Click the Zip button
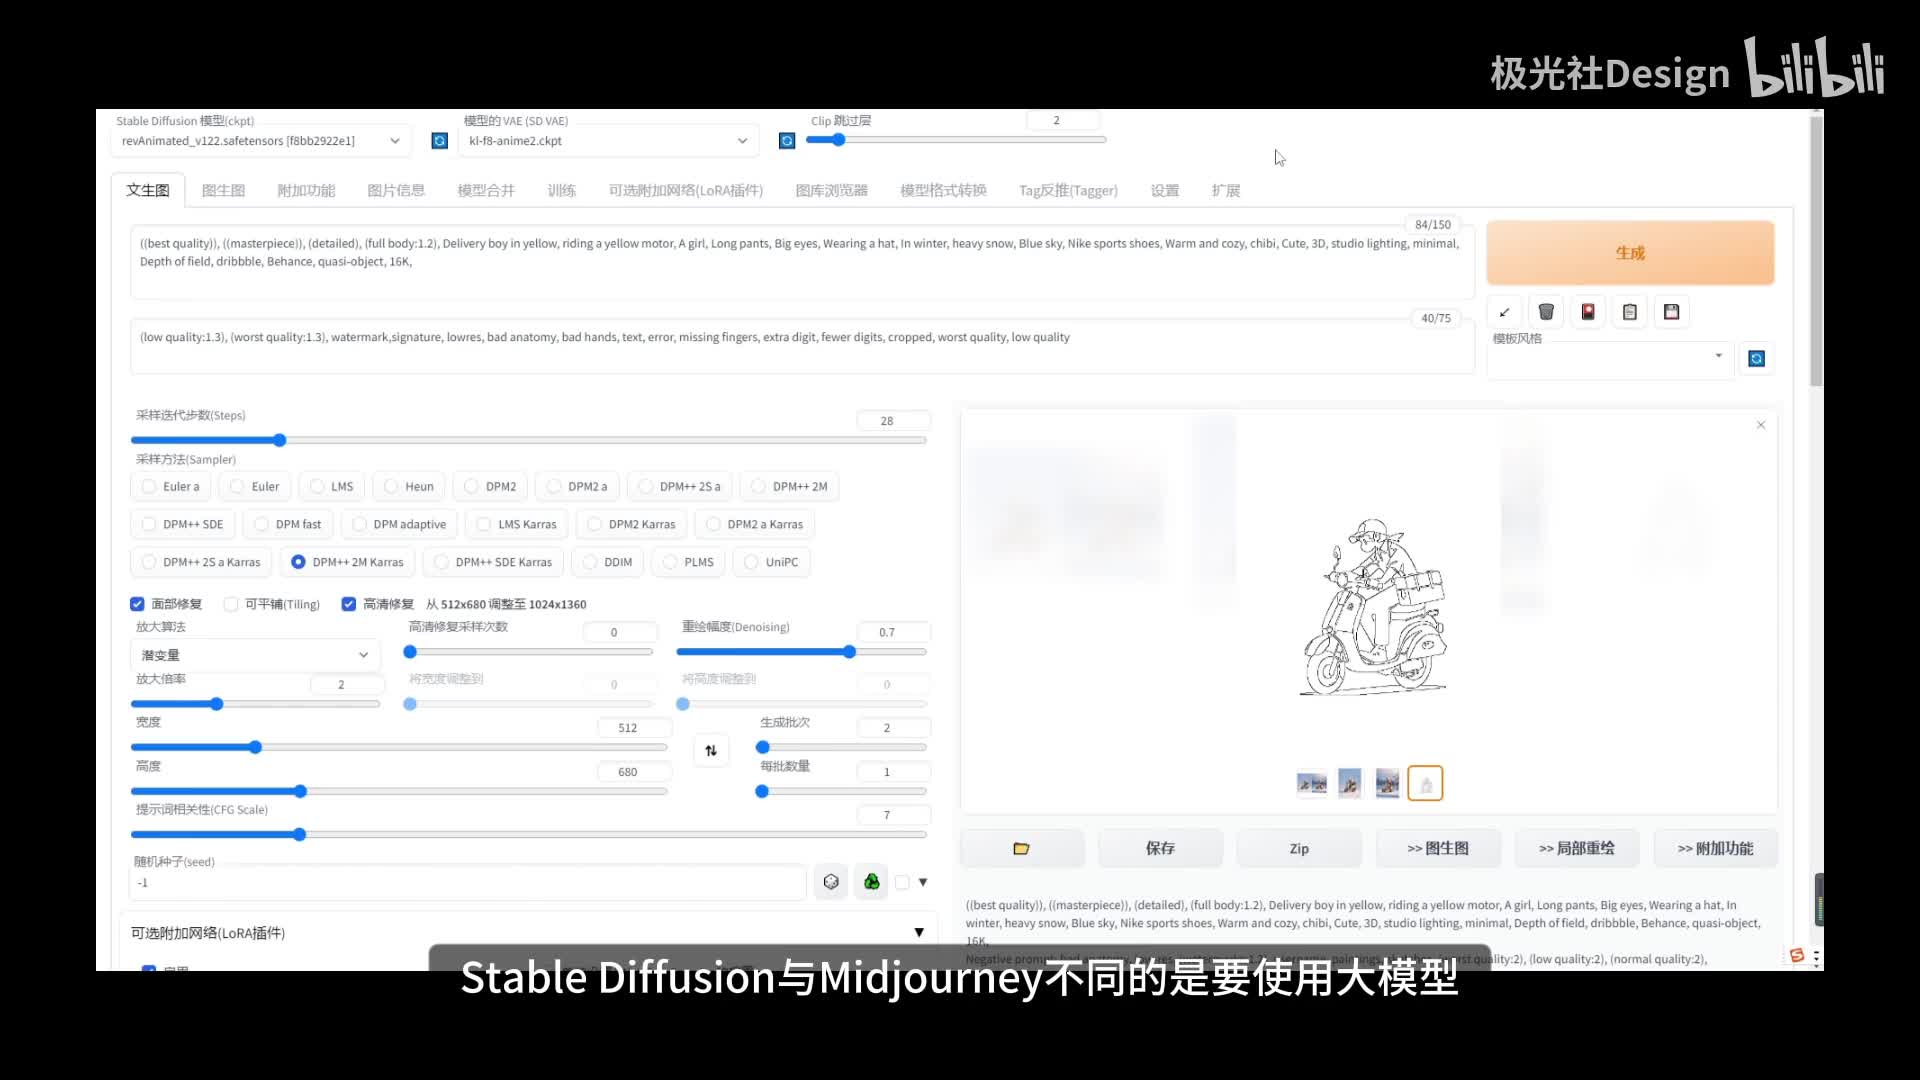This screenshot has width=1920, height=1080. [1298, 849]
